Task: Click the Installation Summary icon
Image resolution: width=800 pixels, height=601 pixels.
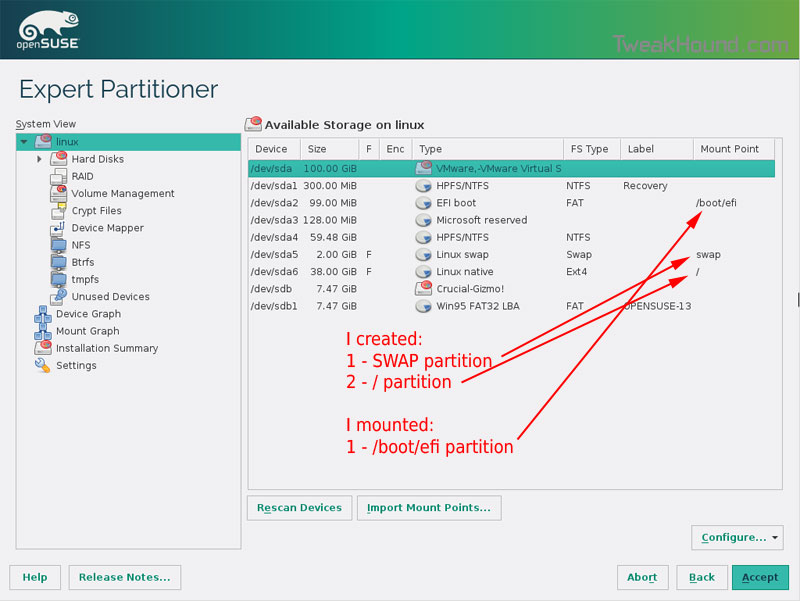Action: (43, 348)
